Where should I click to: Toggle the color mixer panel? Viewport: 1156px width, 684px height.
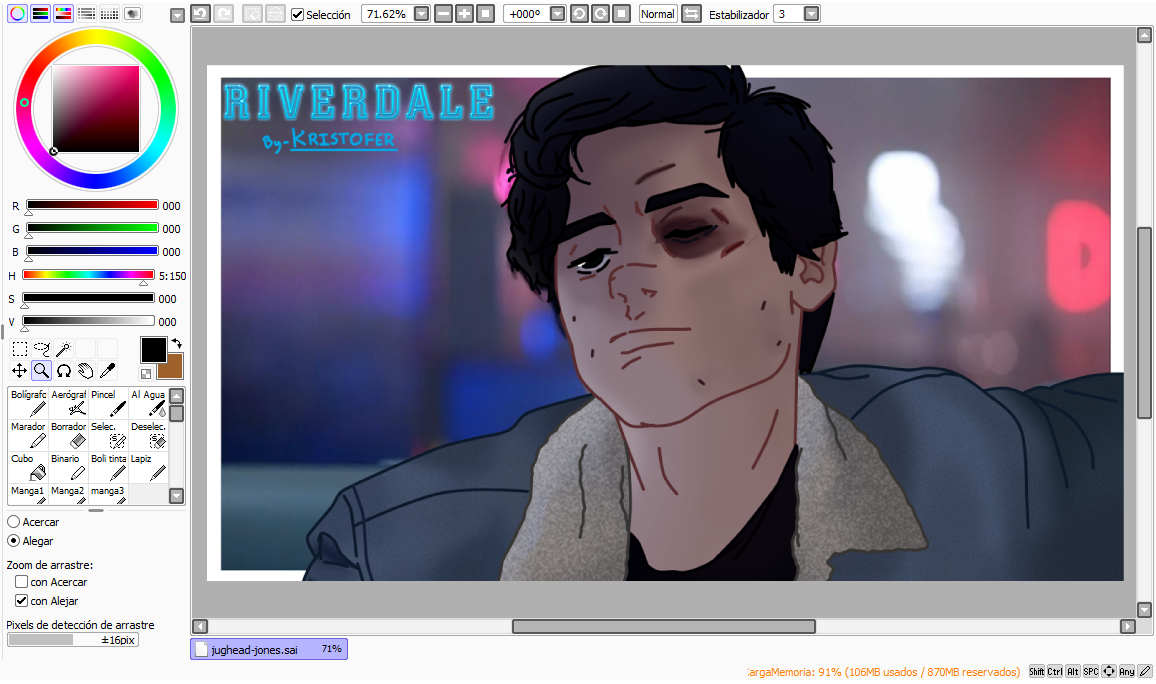coord(86,13)
